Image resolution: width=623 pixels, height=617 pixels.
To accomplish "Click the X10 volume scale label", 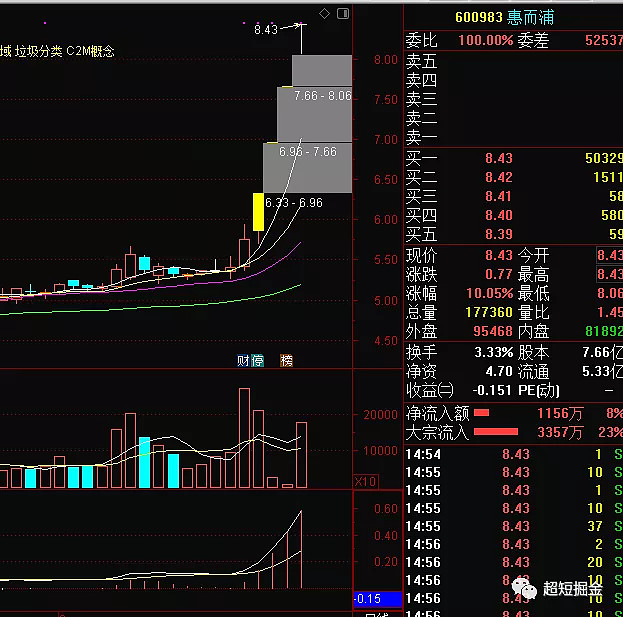I will (x=366, y=482).
